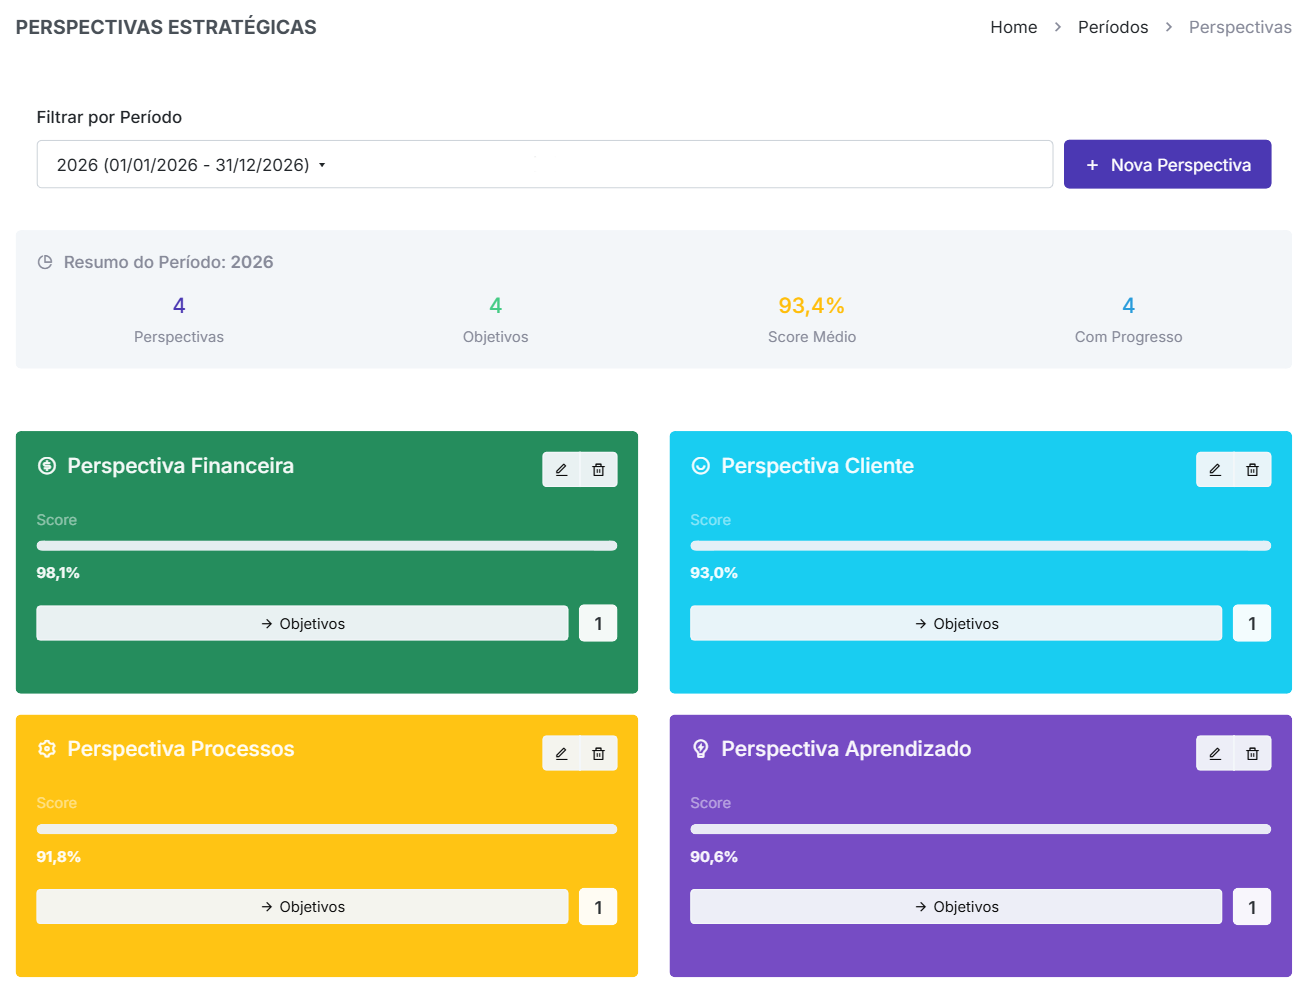The width and height of the screenshot is (1307, 998).
Task: Click the Cliente score progress bar
Action: (x=981, y=546)
